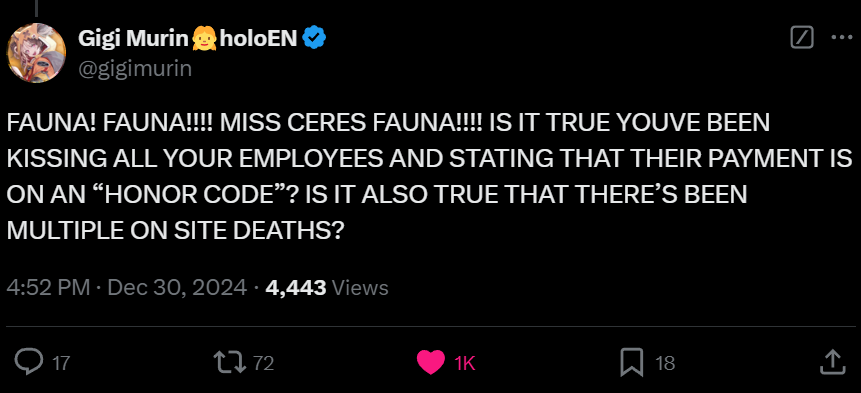Click the 17 replies count
861x393 pixels.
pyautogui.click(x=60, y=363)
